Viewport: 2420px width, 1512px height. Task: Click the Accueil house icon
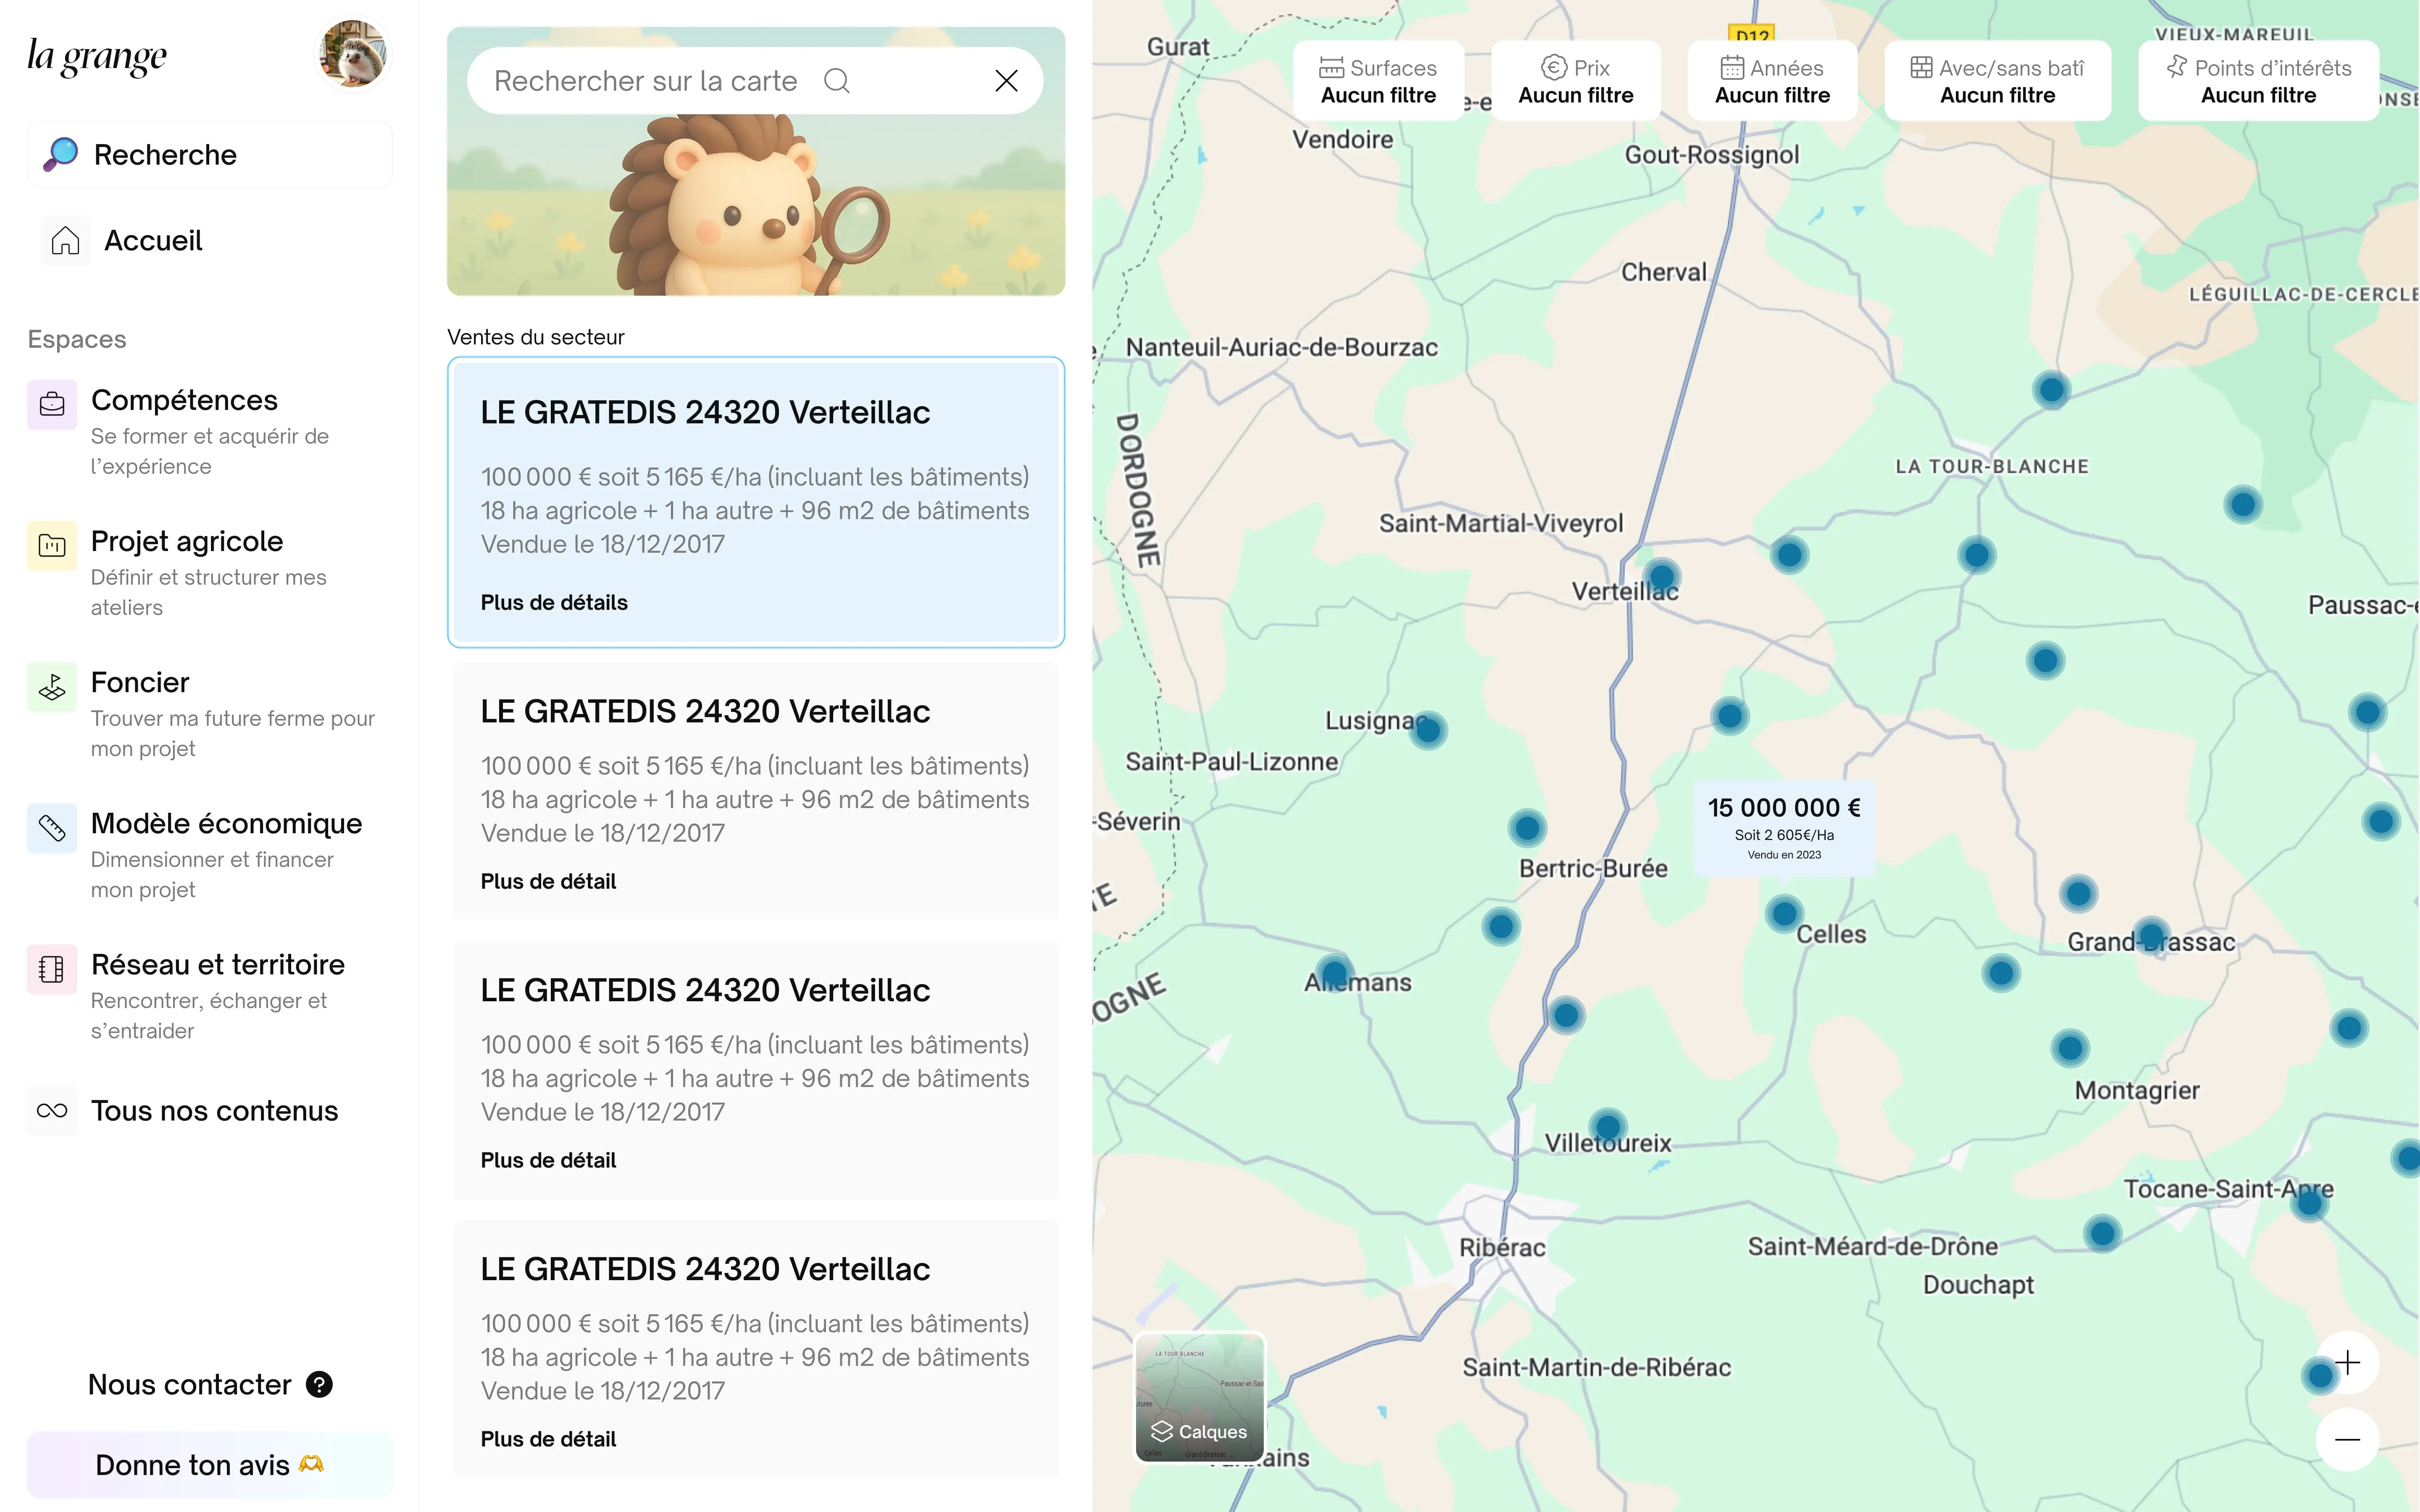[66, 241]
